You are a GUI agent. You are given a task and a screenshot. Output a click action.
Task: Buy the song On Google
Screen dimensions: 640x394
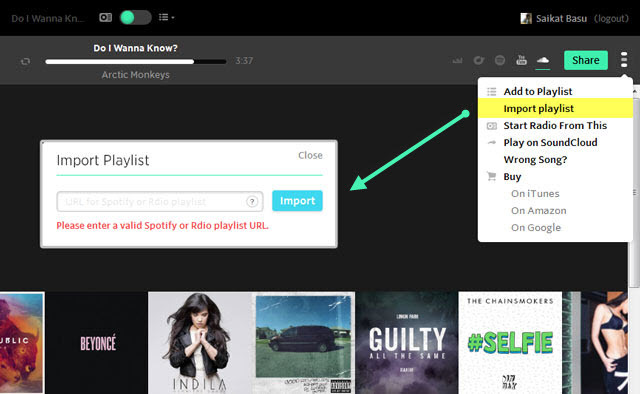tap(536, 228)
